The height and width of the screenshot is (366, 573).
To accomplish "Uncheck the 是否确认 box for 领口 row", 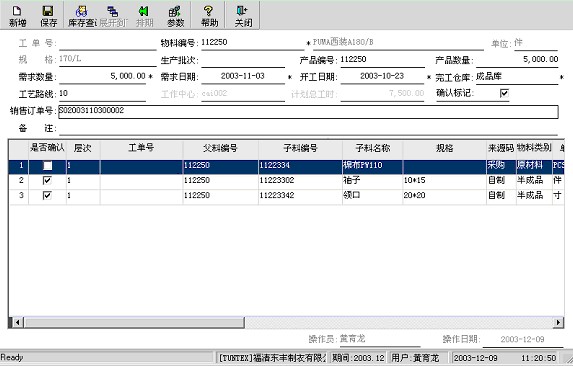I will pyautogui.click(x=47, y=195).
